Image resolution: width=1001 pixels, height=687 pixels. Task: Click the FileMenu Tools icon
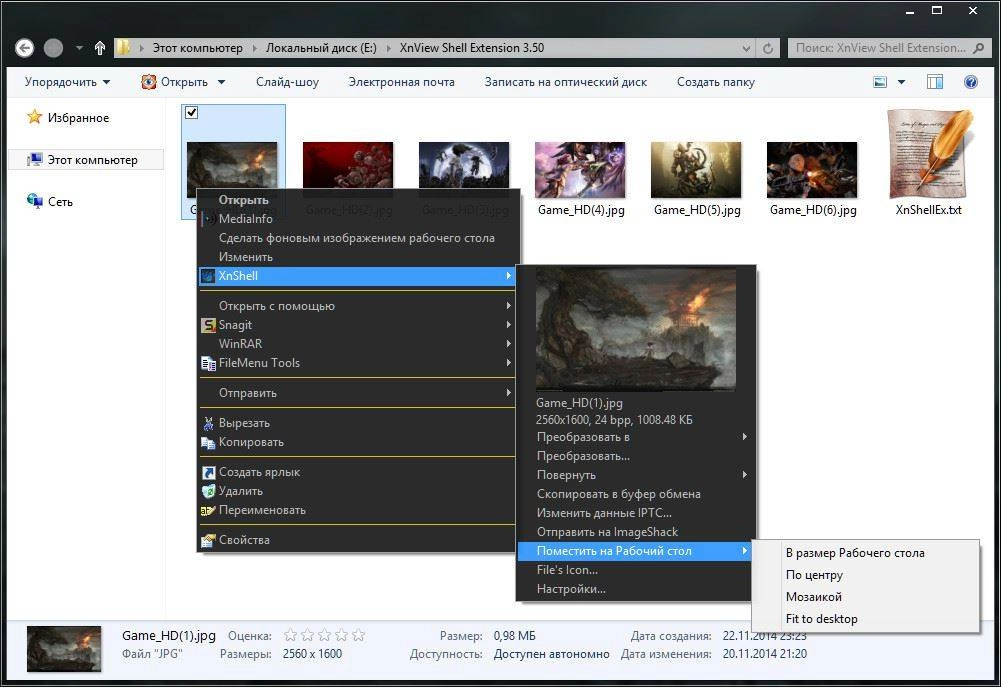[208, 363]
